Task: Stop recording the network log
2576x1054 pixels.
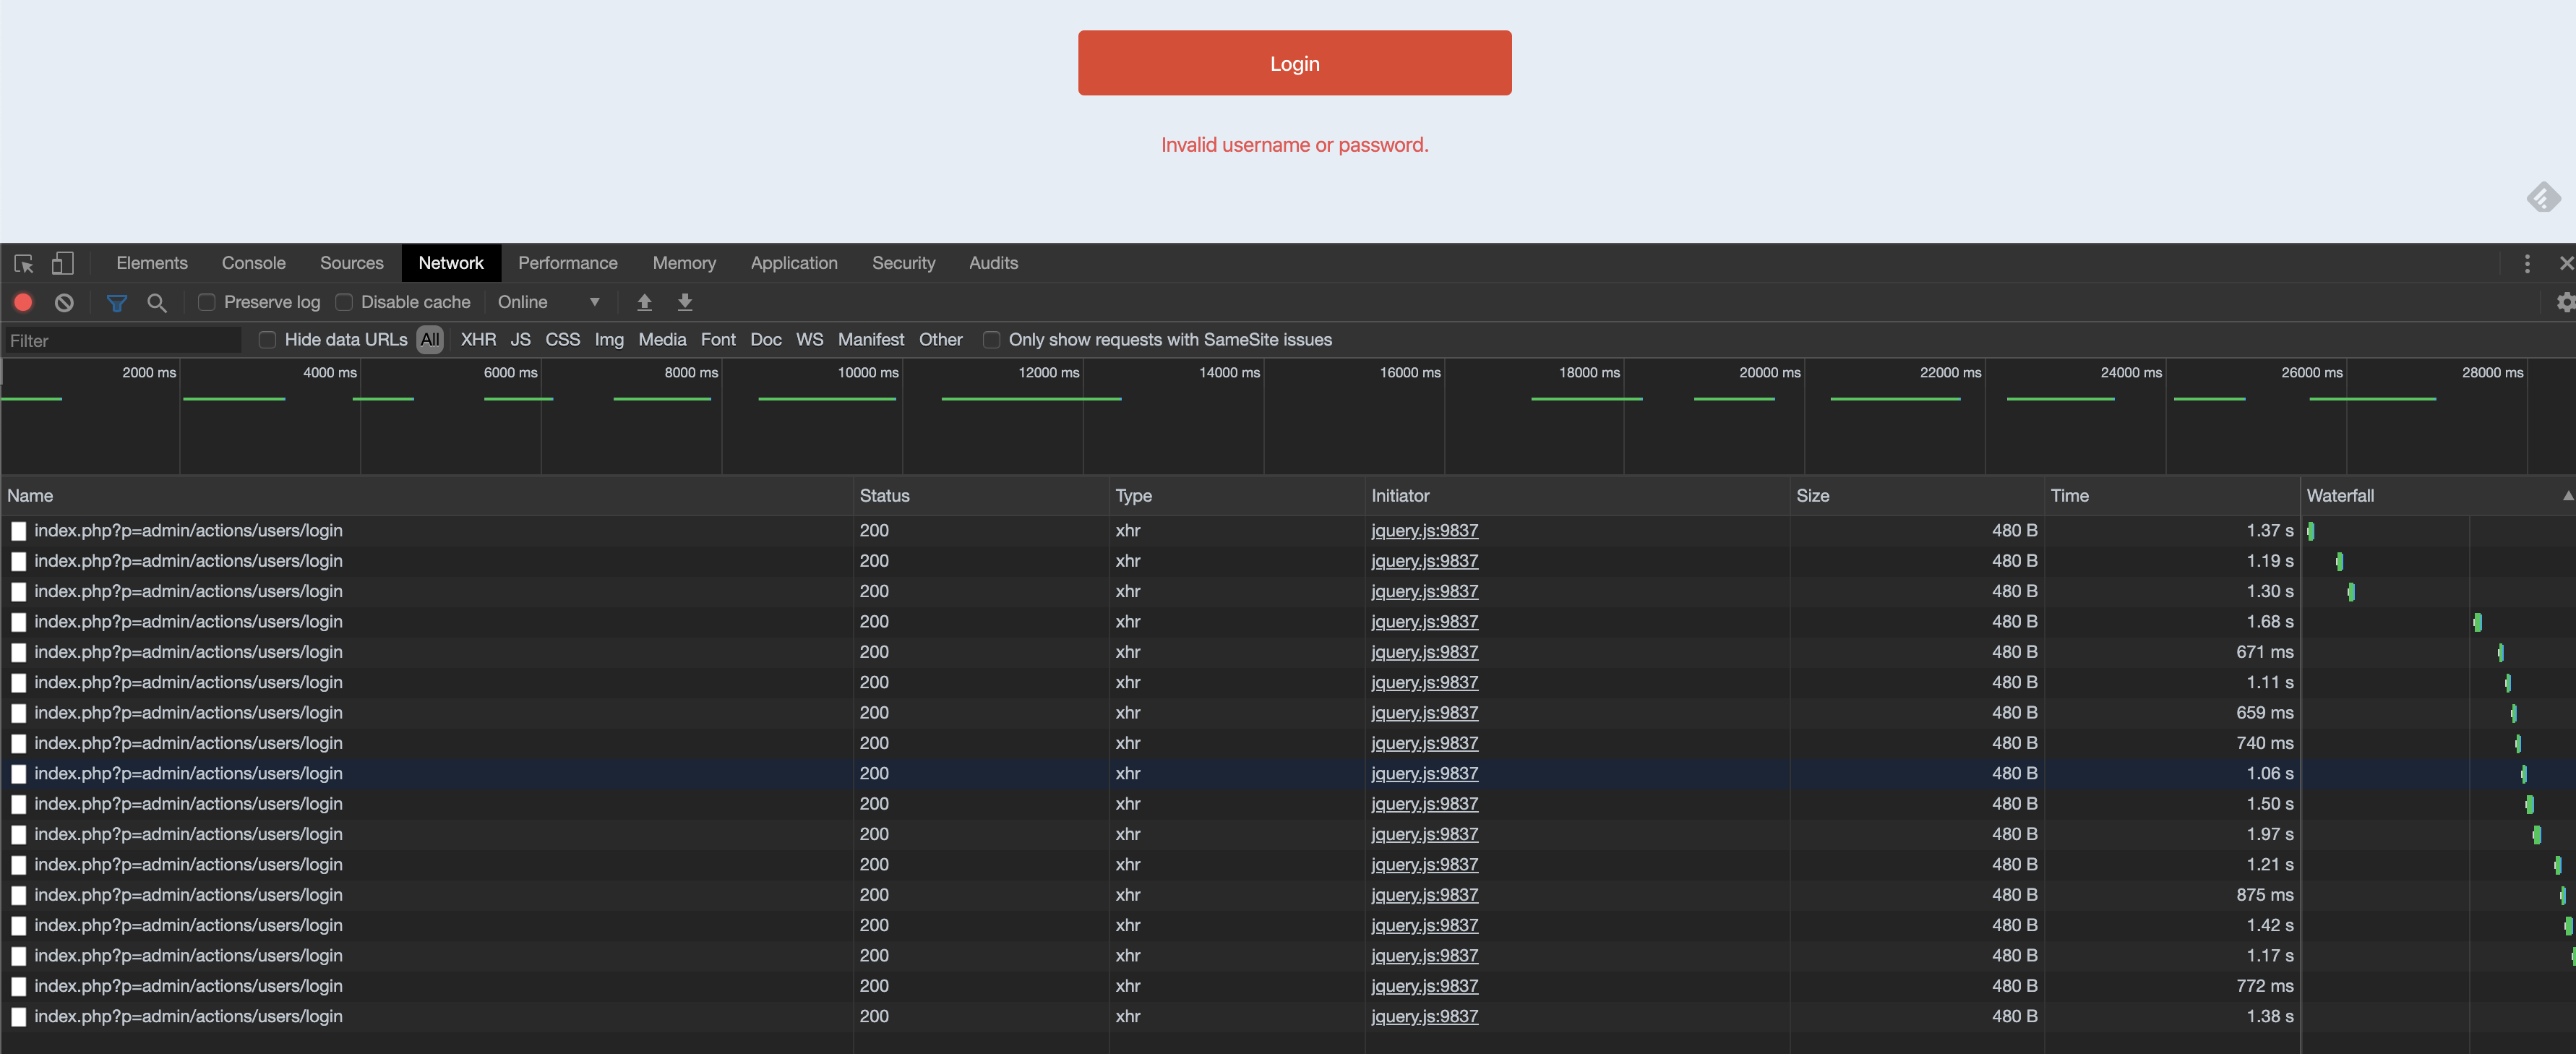Action: (22, 302)
